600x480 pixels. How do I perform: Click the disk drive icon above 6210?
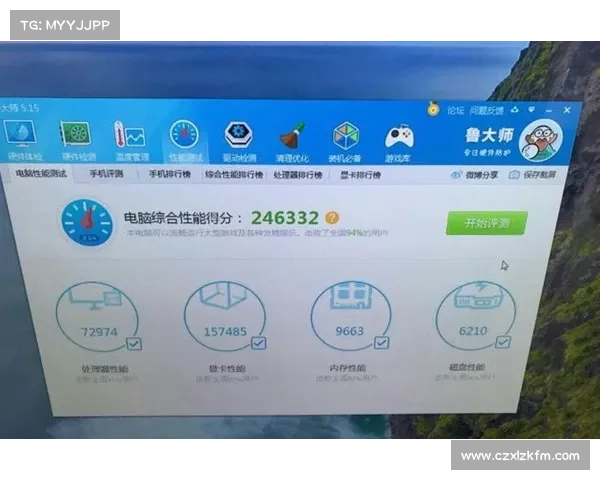tap(478, 296)
